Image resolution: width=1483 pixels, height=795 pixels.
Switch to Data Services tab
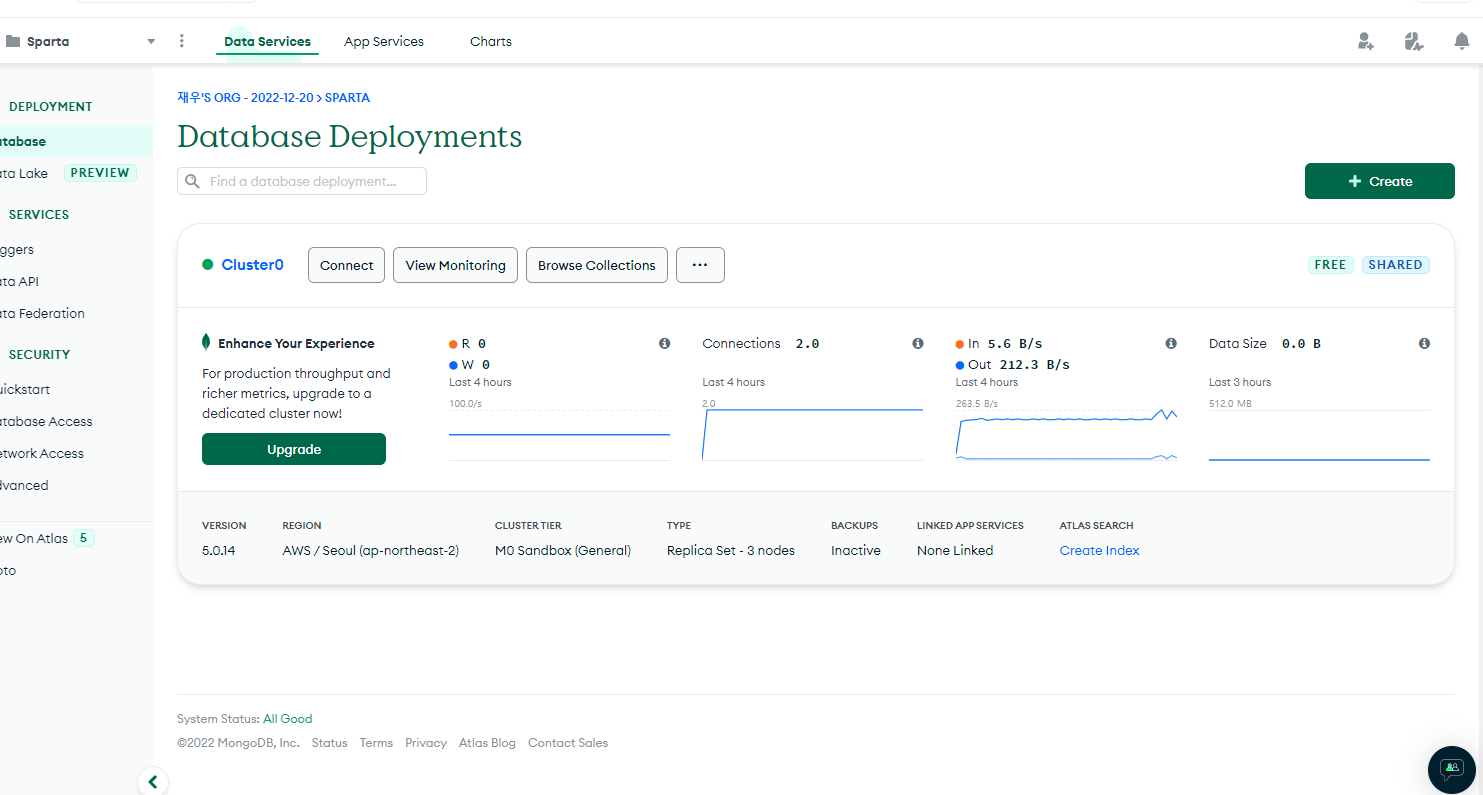click(267, 41)
